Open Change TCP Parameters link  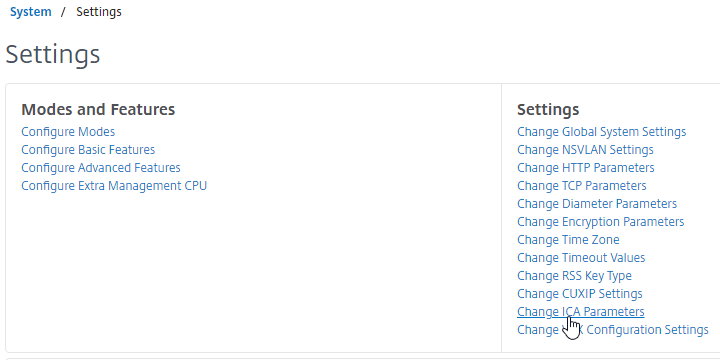coord(581,186)
